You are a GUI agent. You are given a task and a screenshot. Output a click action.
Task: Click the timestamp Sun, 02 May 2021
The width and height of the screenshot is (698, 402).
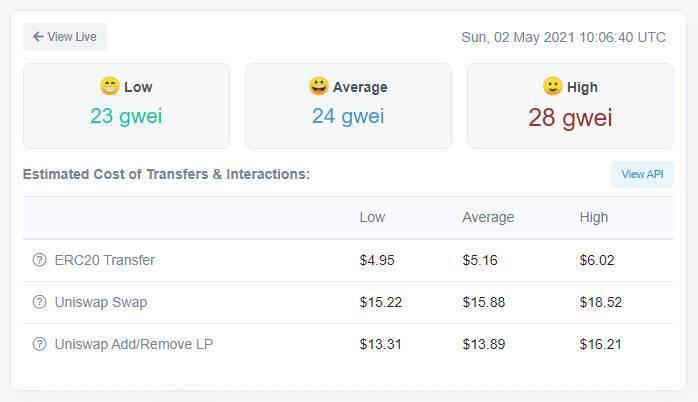point(563,37)
